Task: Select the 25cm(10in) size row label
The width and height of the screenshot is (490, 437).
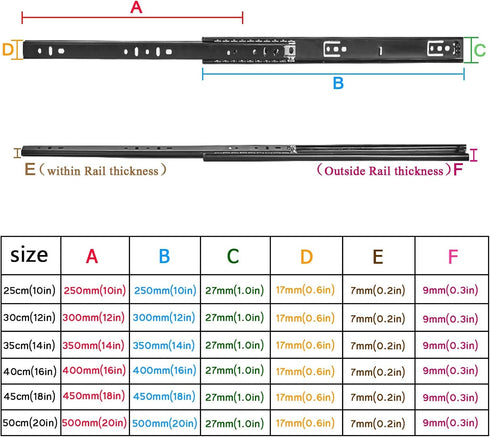Action: [x=29, y=290]
